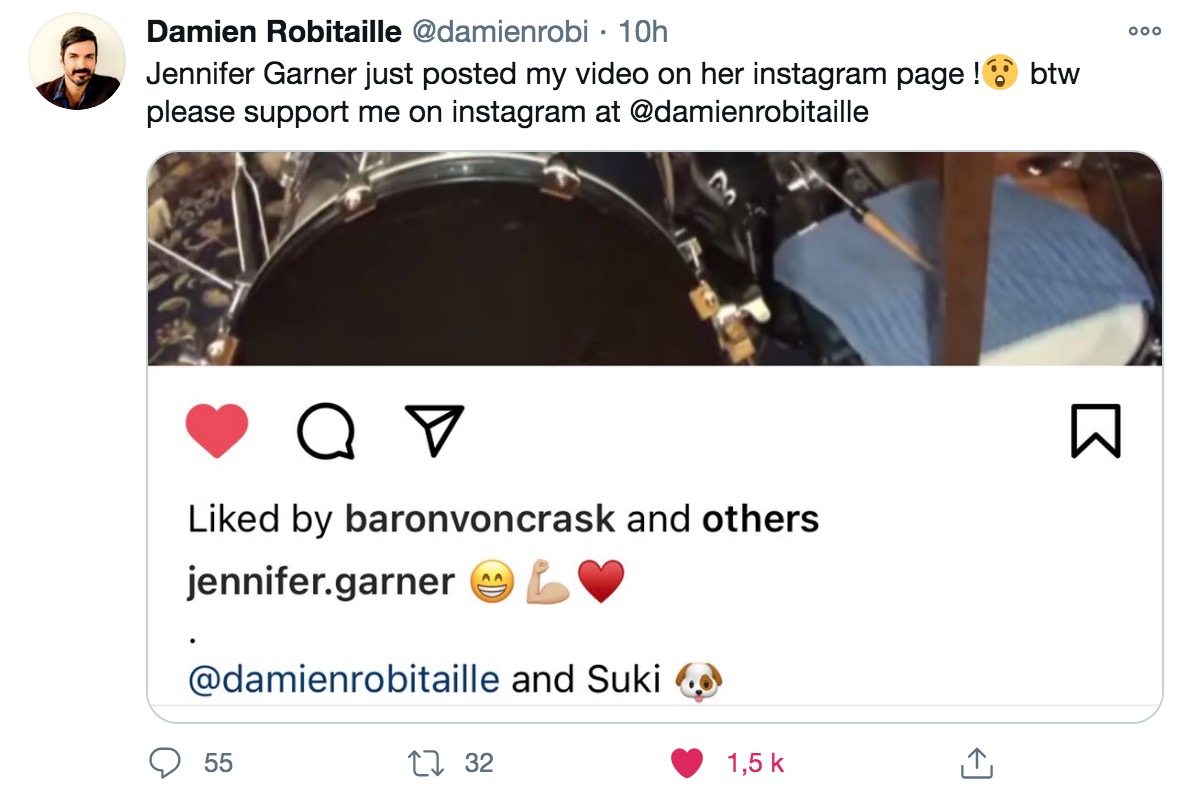Click the baronvoncrask username
Image resolution: width=1194 pixels, height=798 pixels.
(480, 519)
